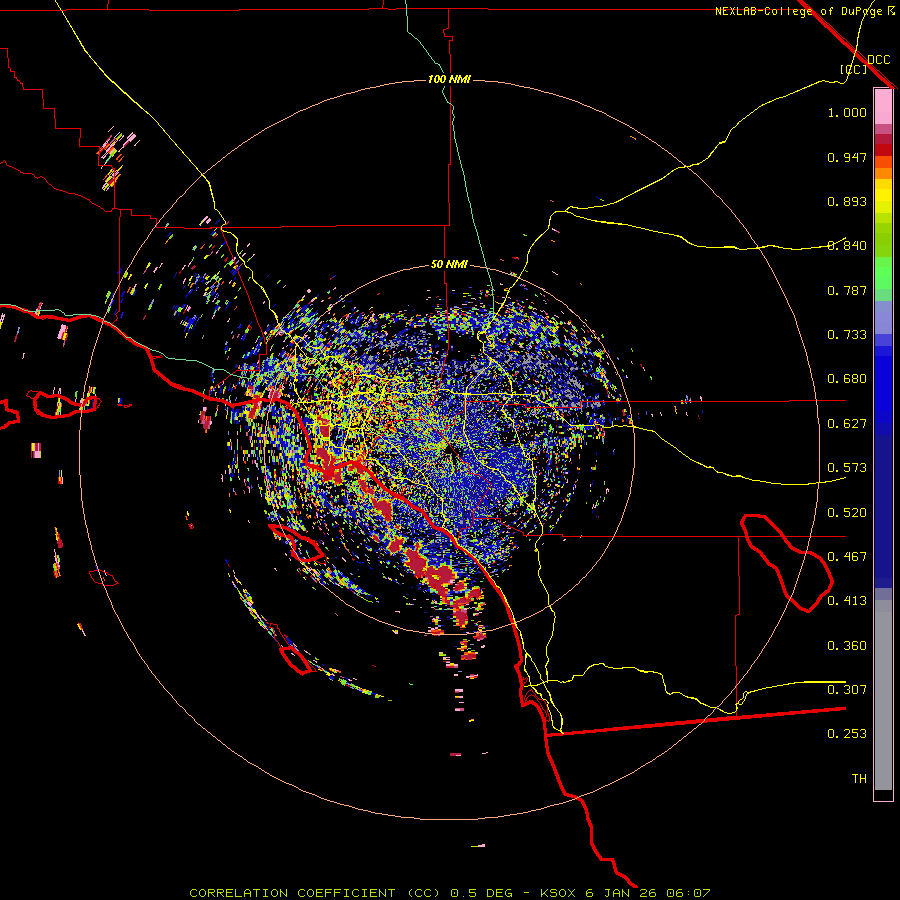Select the 0.253 legend value
The image size is (900, 900).
847,734
